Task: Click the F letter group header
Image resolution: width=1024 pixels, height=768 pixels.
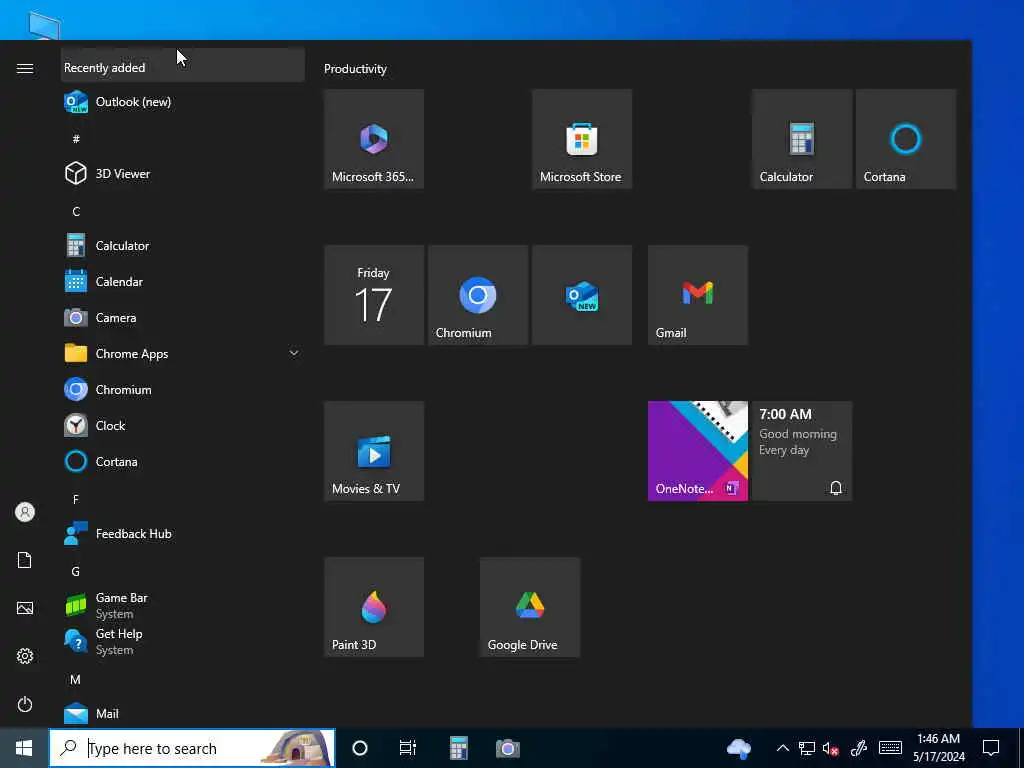Action: (x=76, y=500)
